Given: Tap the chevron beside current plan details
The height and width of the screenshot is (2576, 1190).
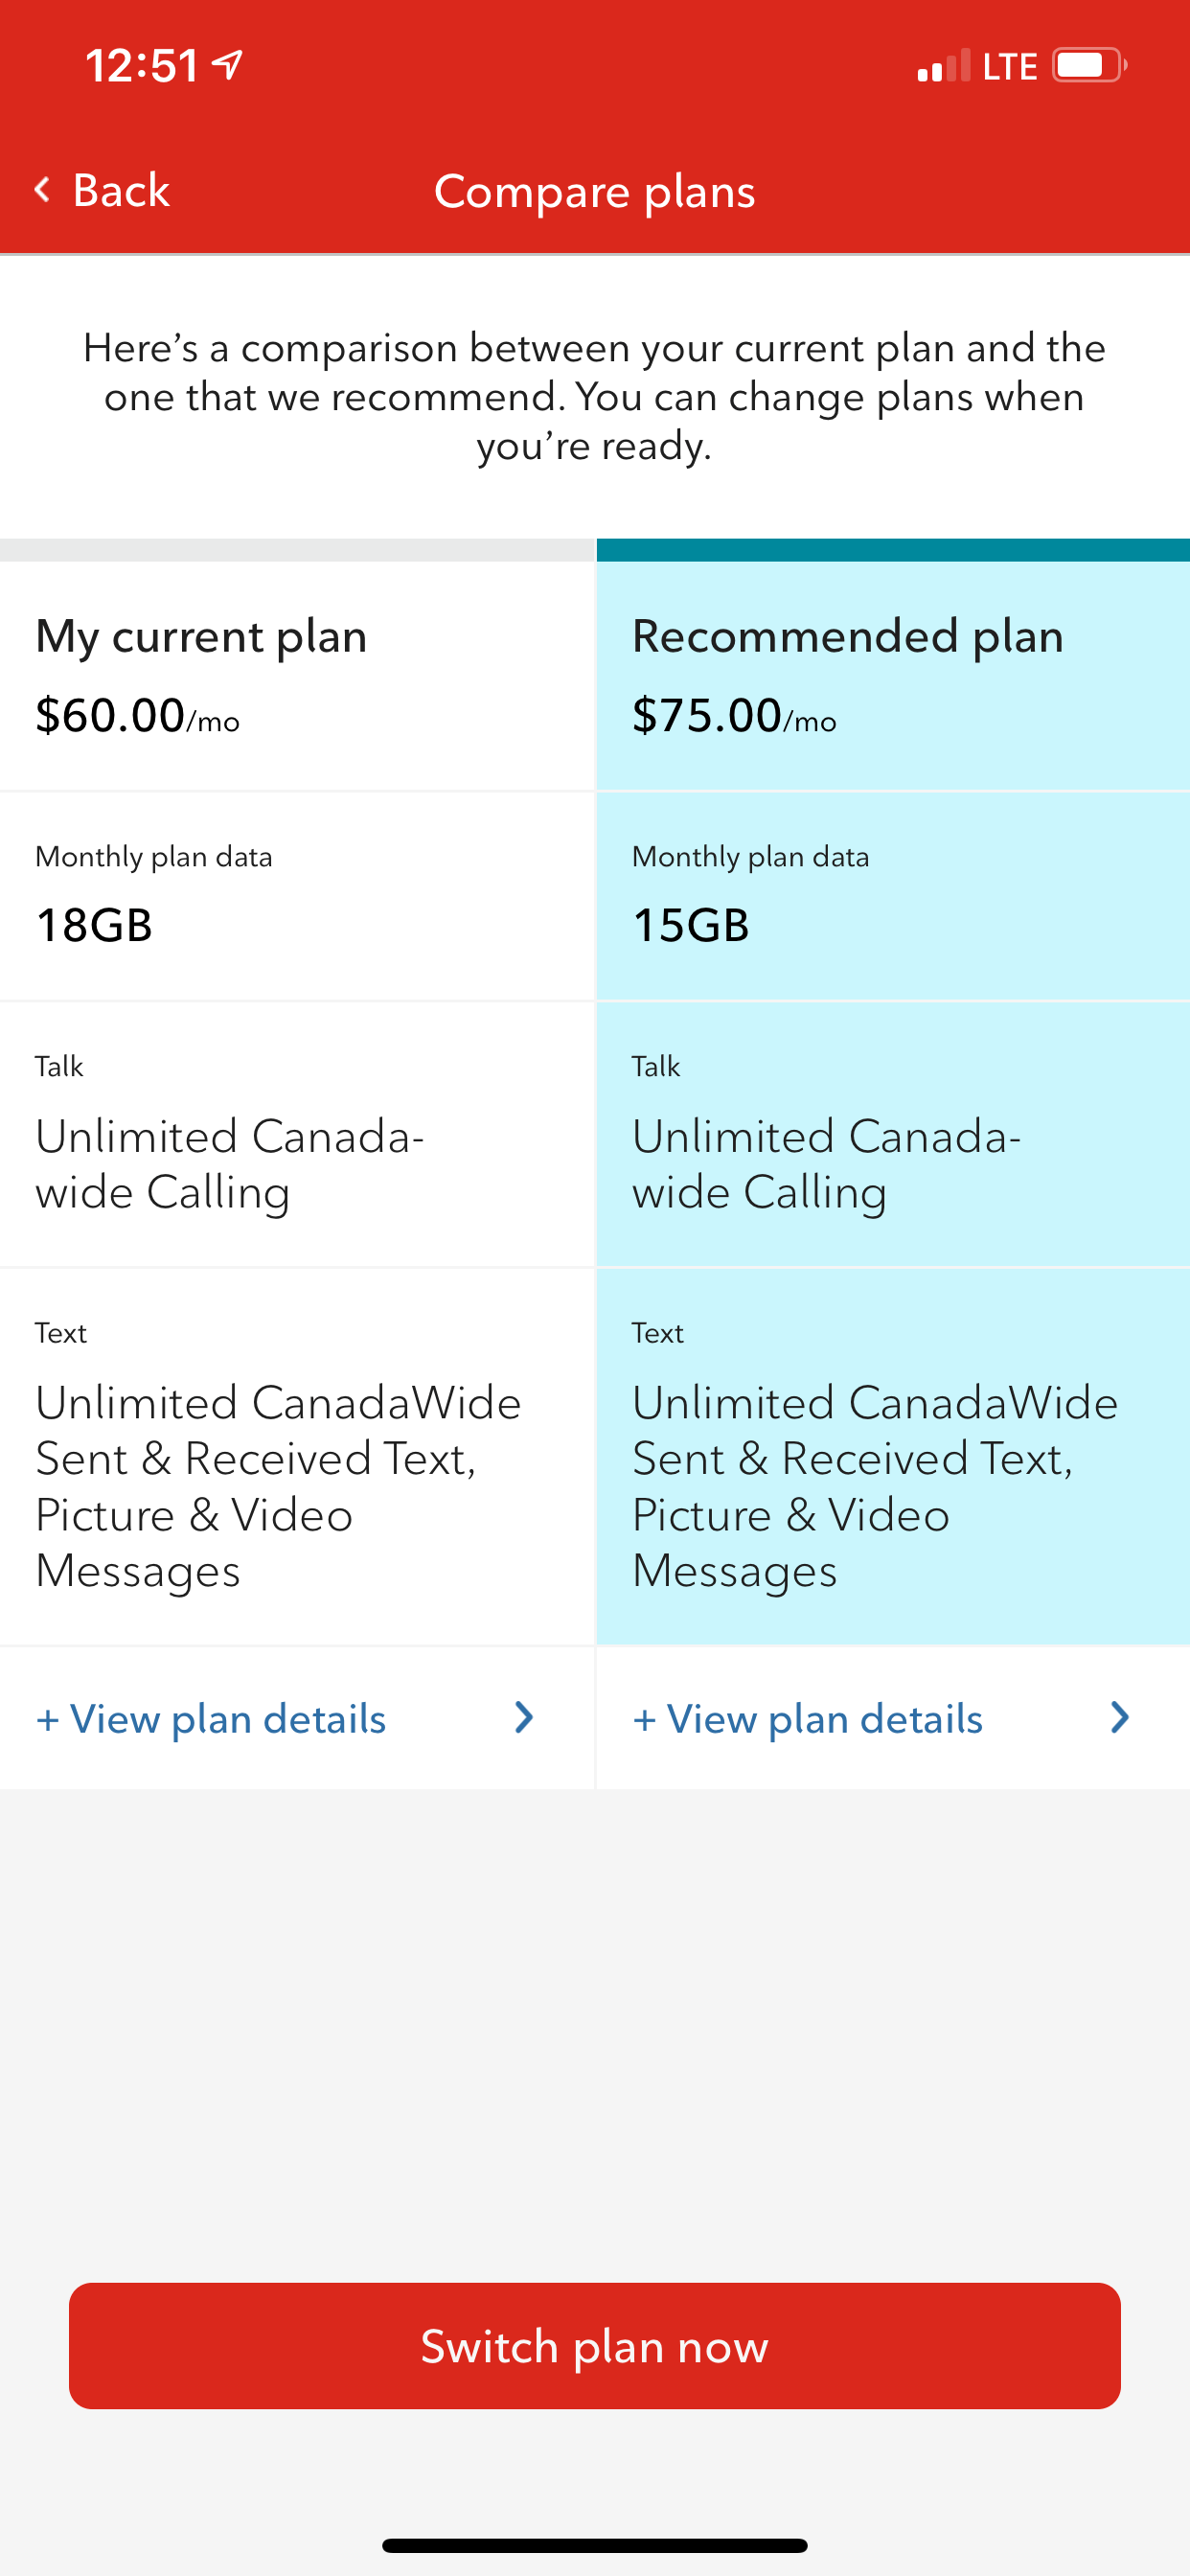Looking at the screenshot, I should coord(523,1718).
